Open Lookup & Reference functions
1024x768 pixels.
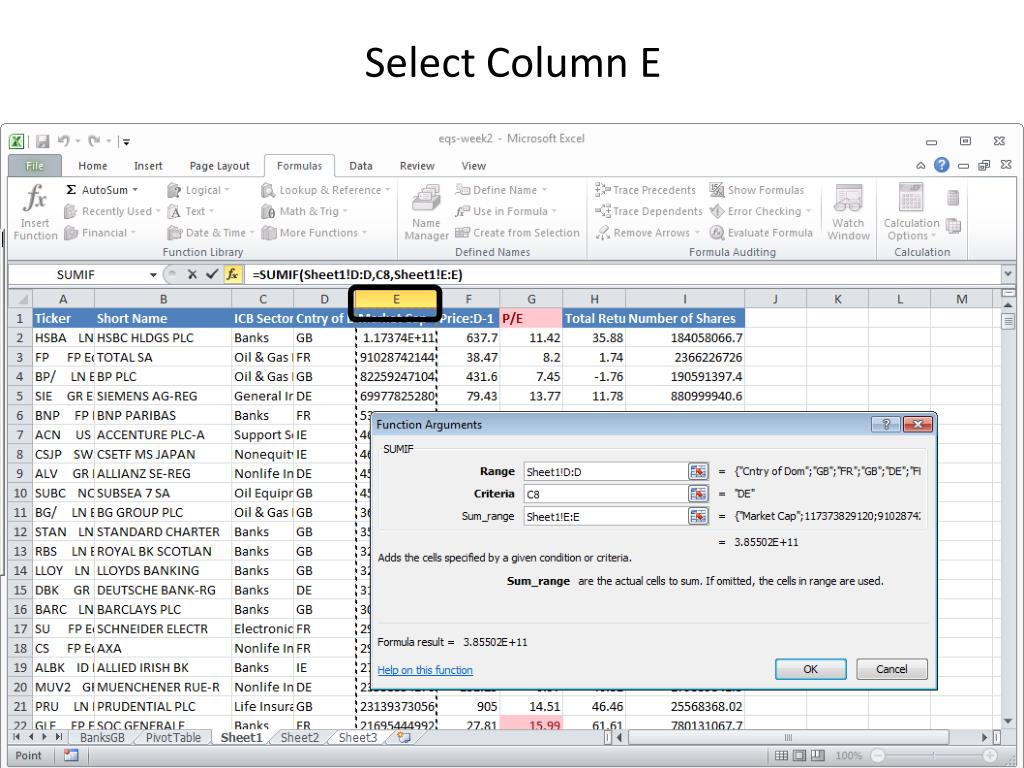coord(325,190)
